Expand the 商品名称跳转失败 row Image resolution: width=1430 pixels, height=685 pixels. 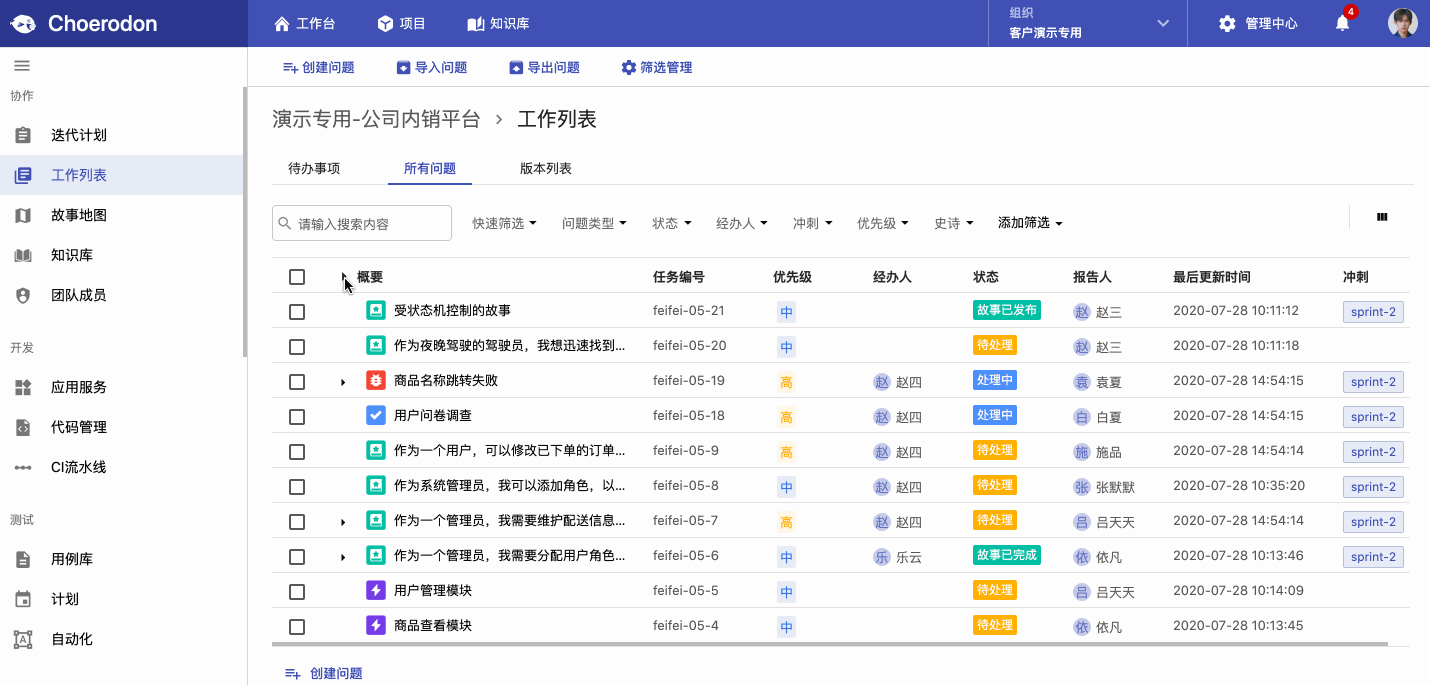(343, 380)
